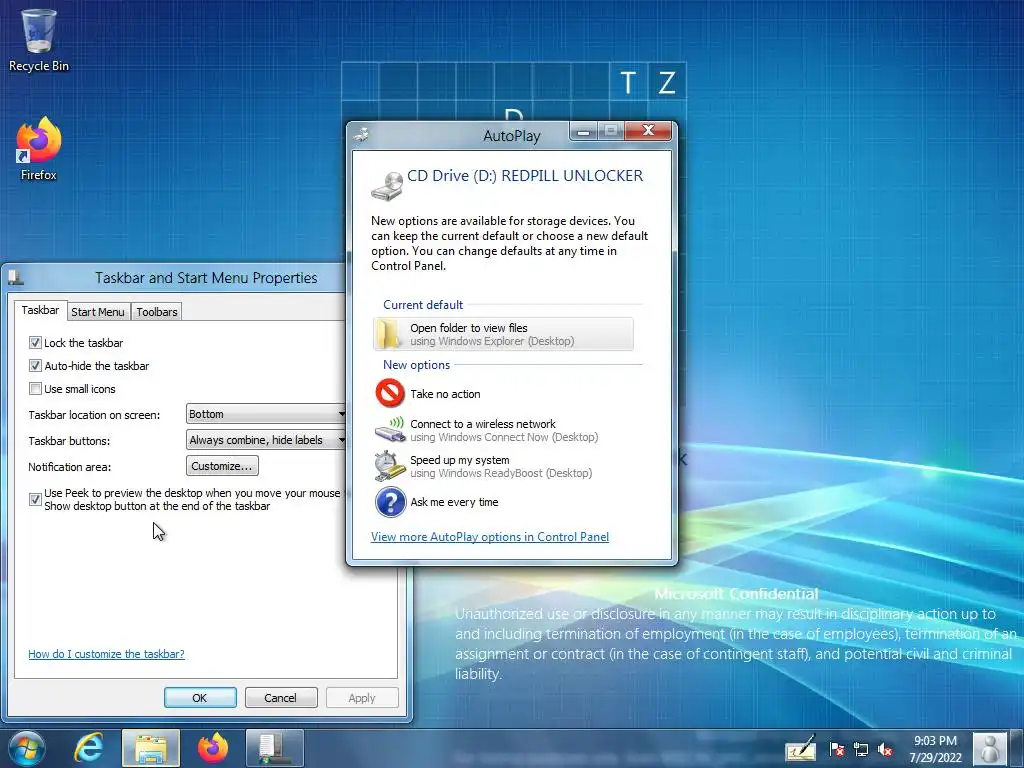Click the blue question mark icon
Viewport: 1024px width, 768px height.
click(x=391, y=502)
